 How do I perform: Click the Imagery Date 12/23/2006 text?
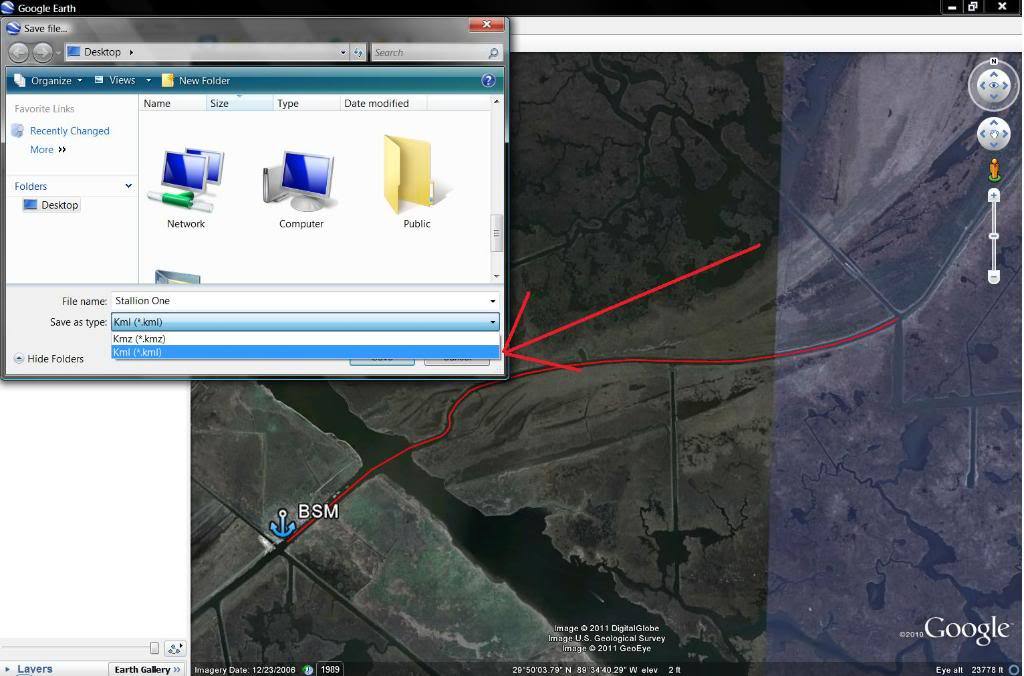(245, 670)
